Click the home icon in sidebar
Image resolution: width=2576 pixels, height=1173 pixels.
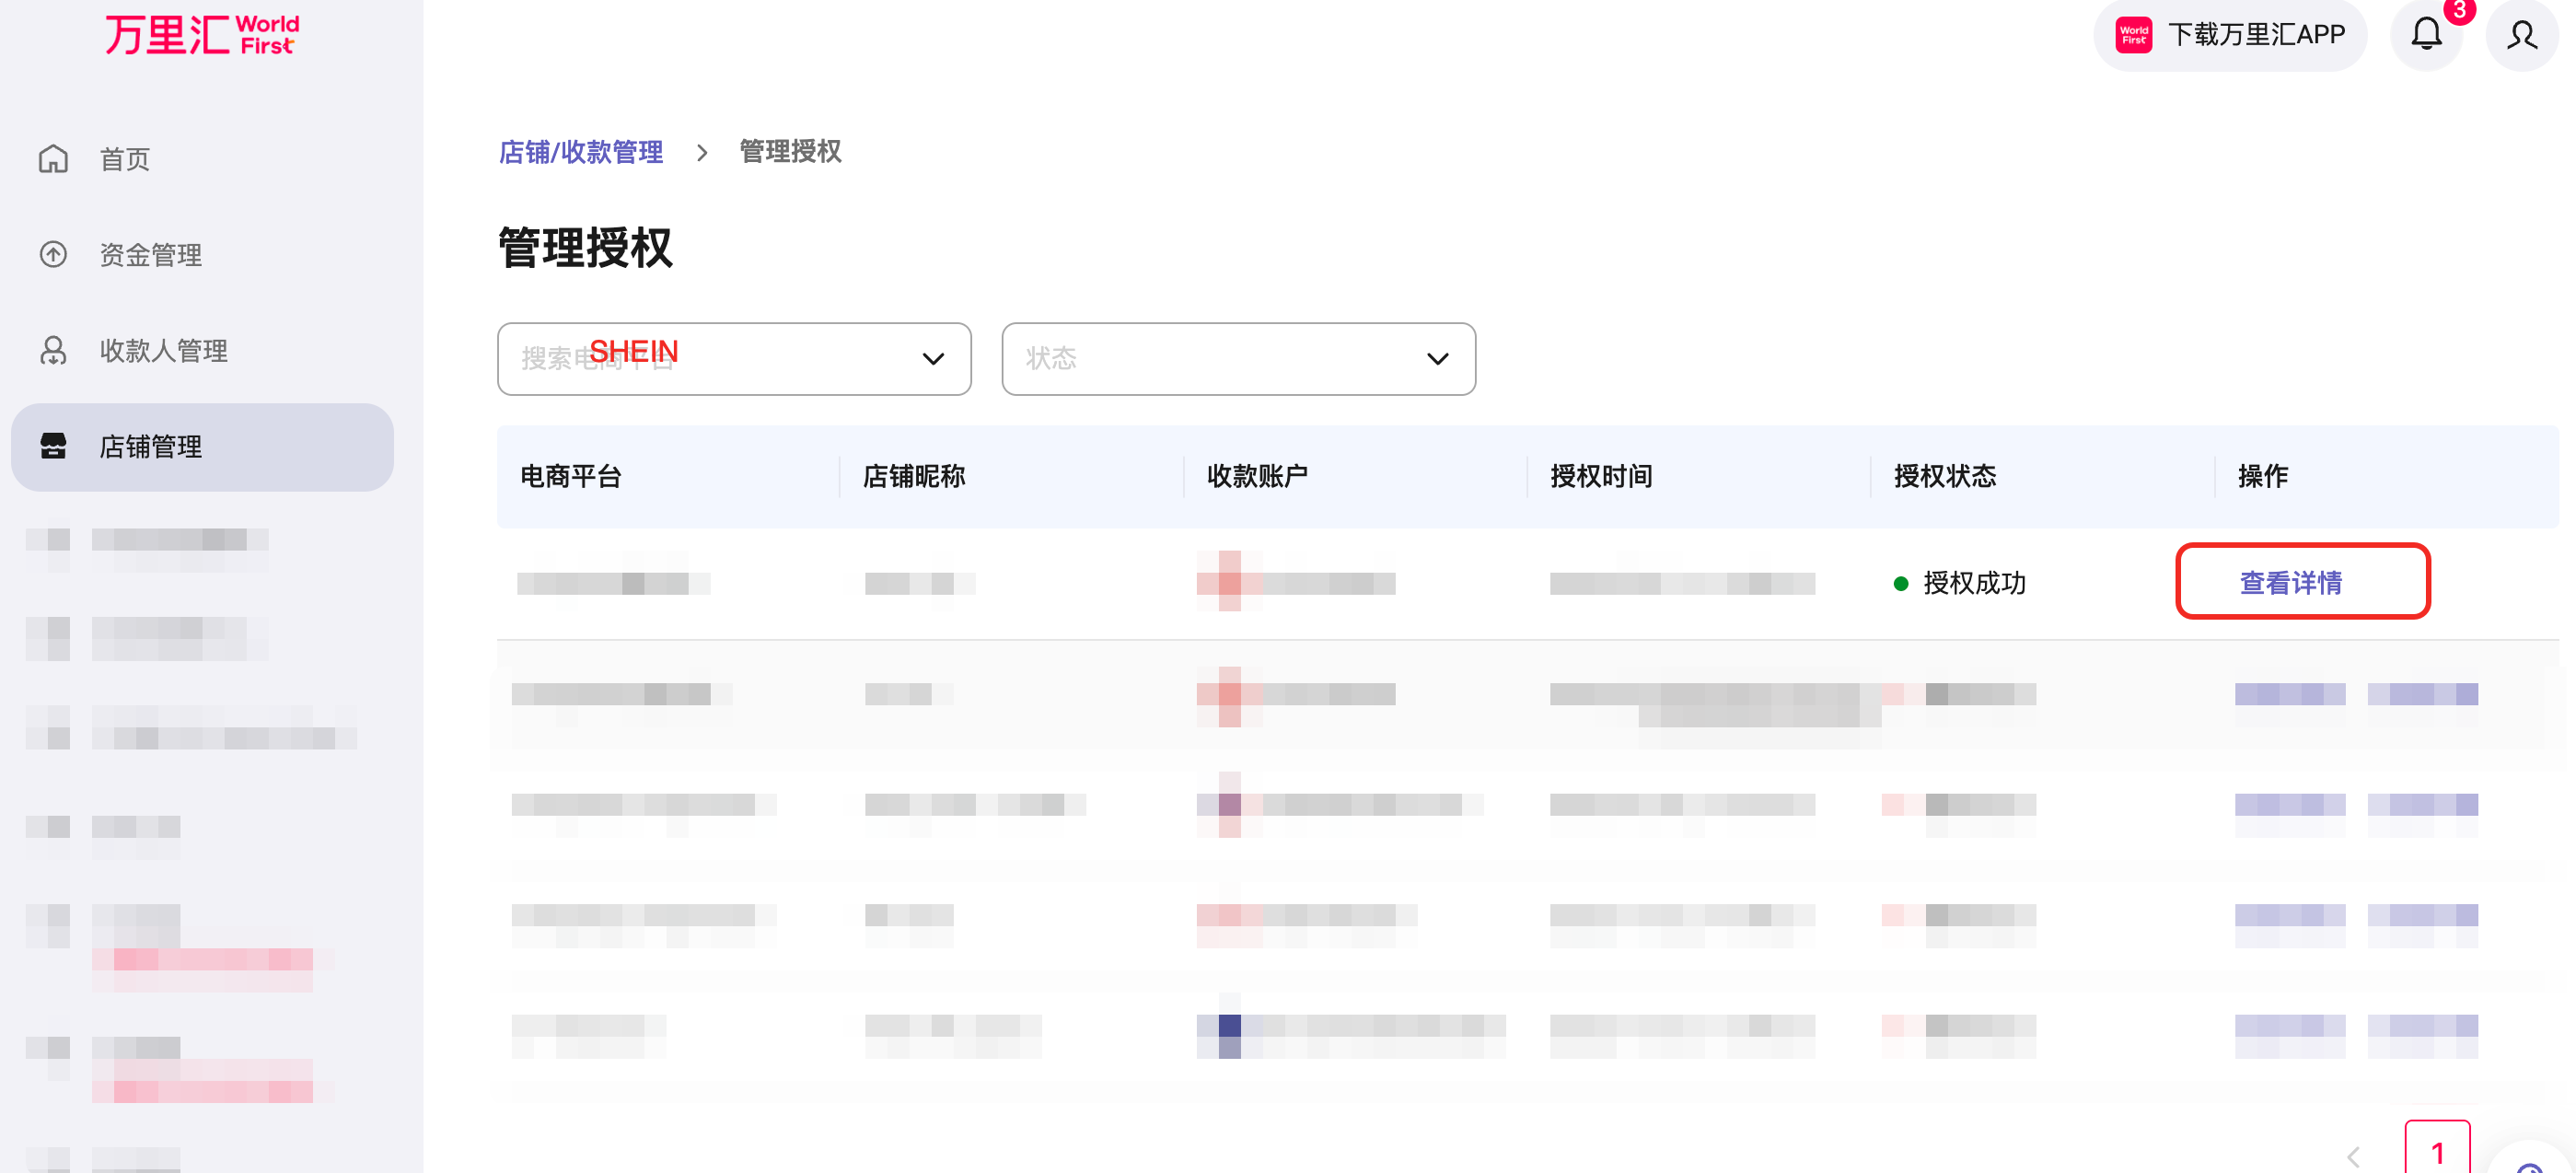(53, 159)
